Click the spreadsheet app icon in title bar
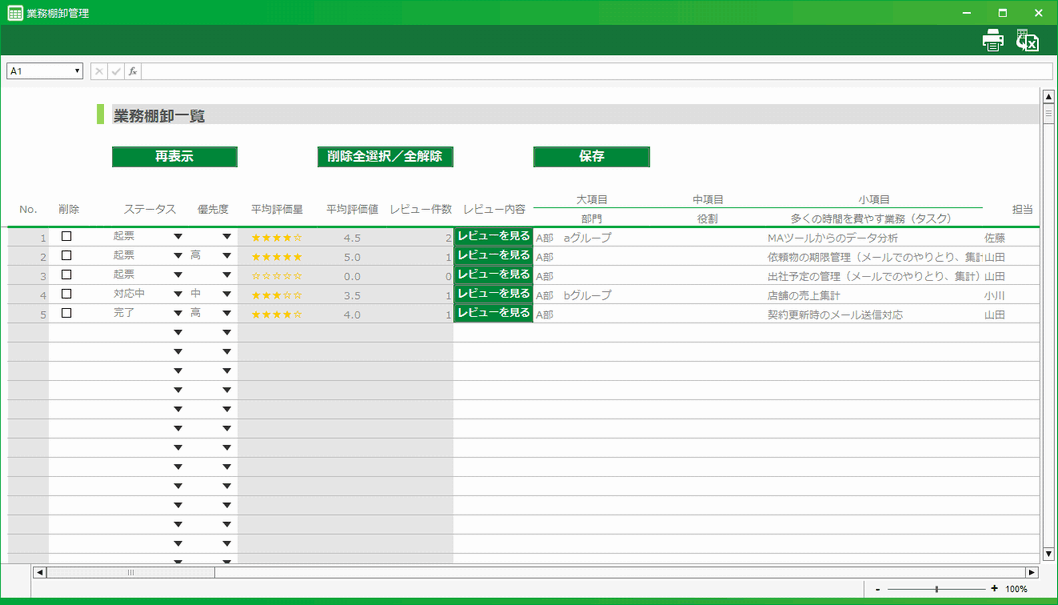This screenshot has height=605, width=1058. tap(14, 13)
